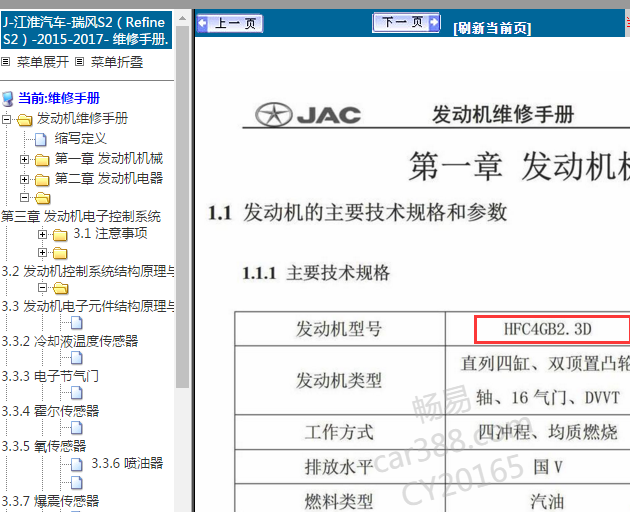Expand 第二章 发动机电器 node

[25, 179]
